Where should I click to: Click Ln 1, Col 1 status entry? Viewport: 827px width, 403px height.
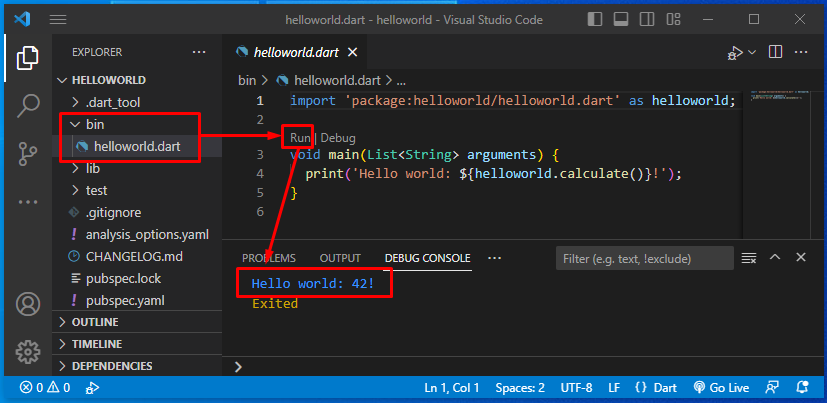452,388
